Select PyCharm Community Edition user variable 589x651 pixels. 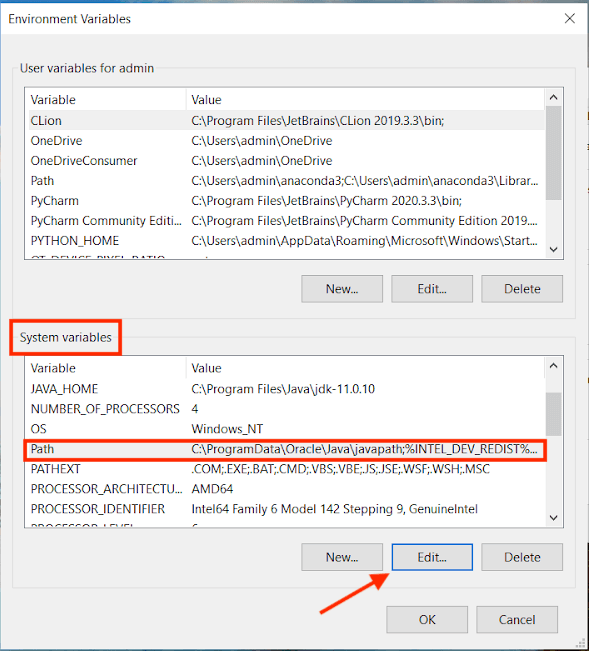pos(286,220)
